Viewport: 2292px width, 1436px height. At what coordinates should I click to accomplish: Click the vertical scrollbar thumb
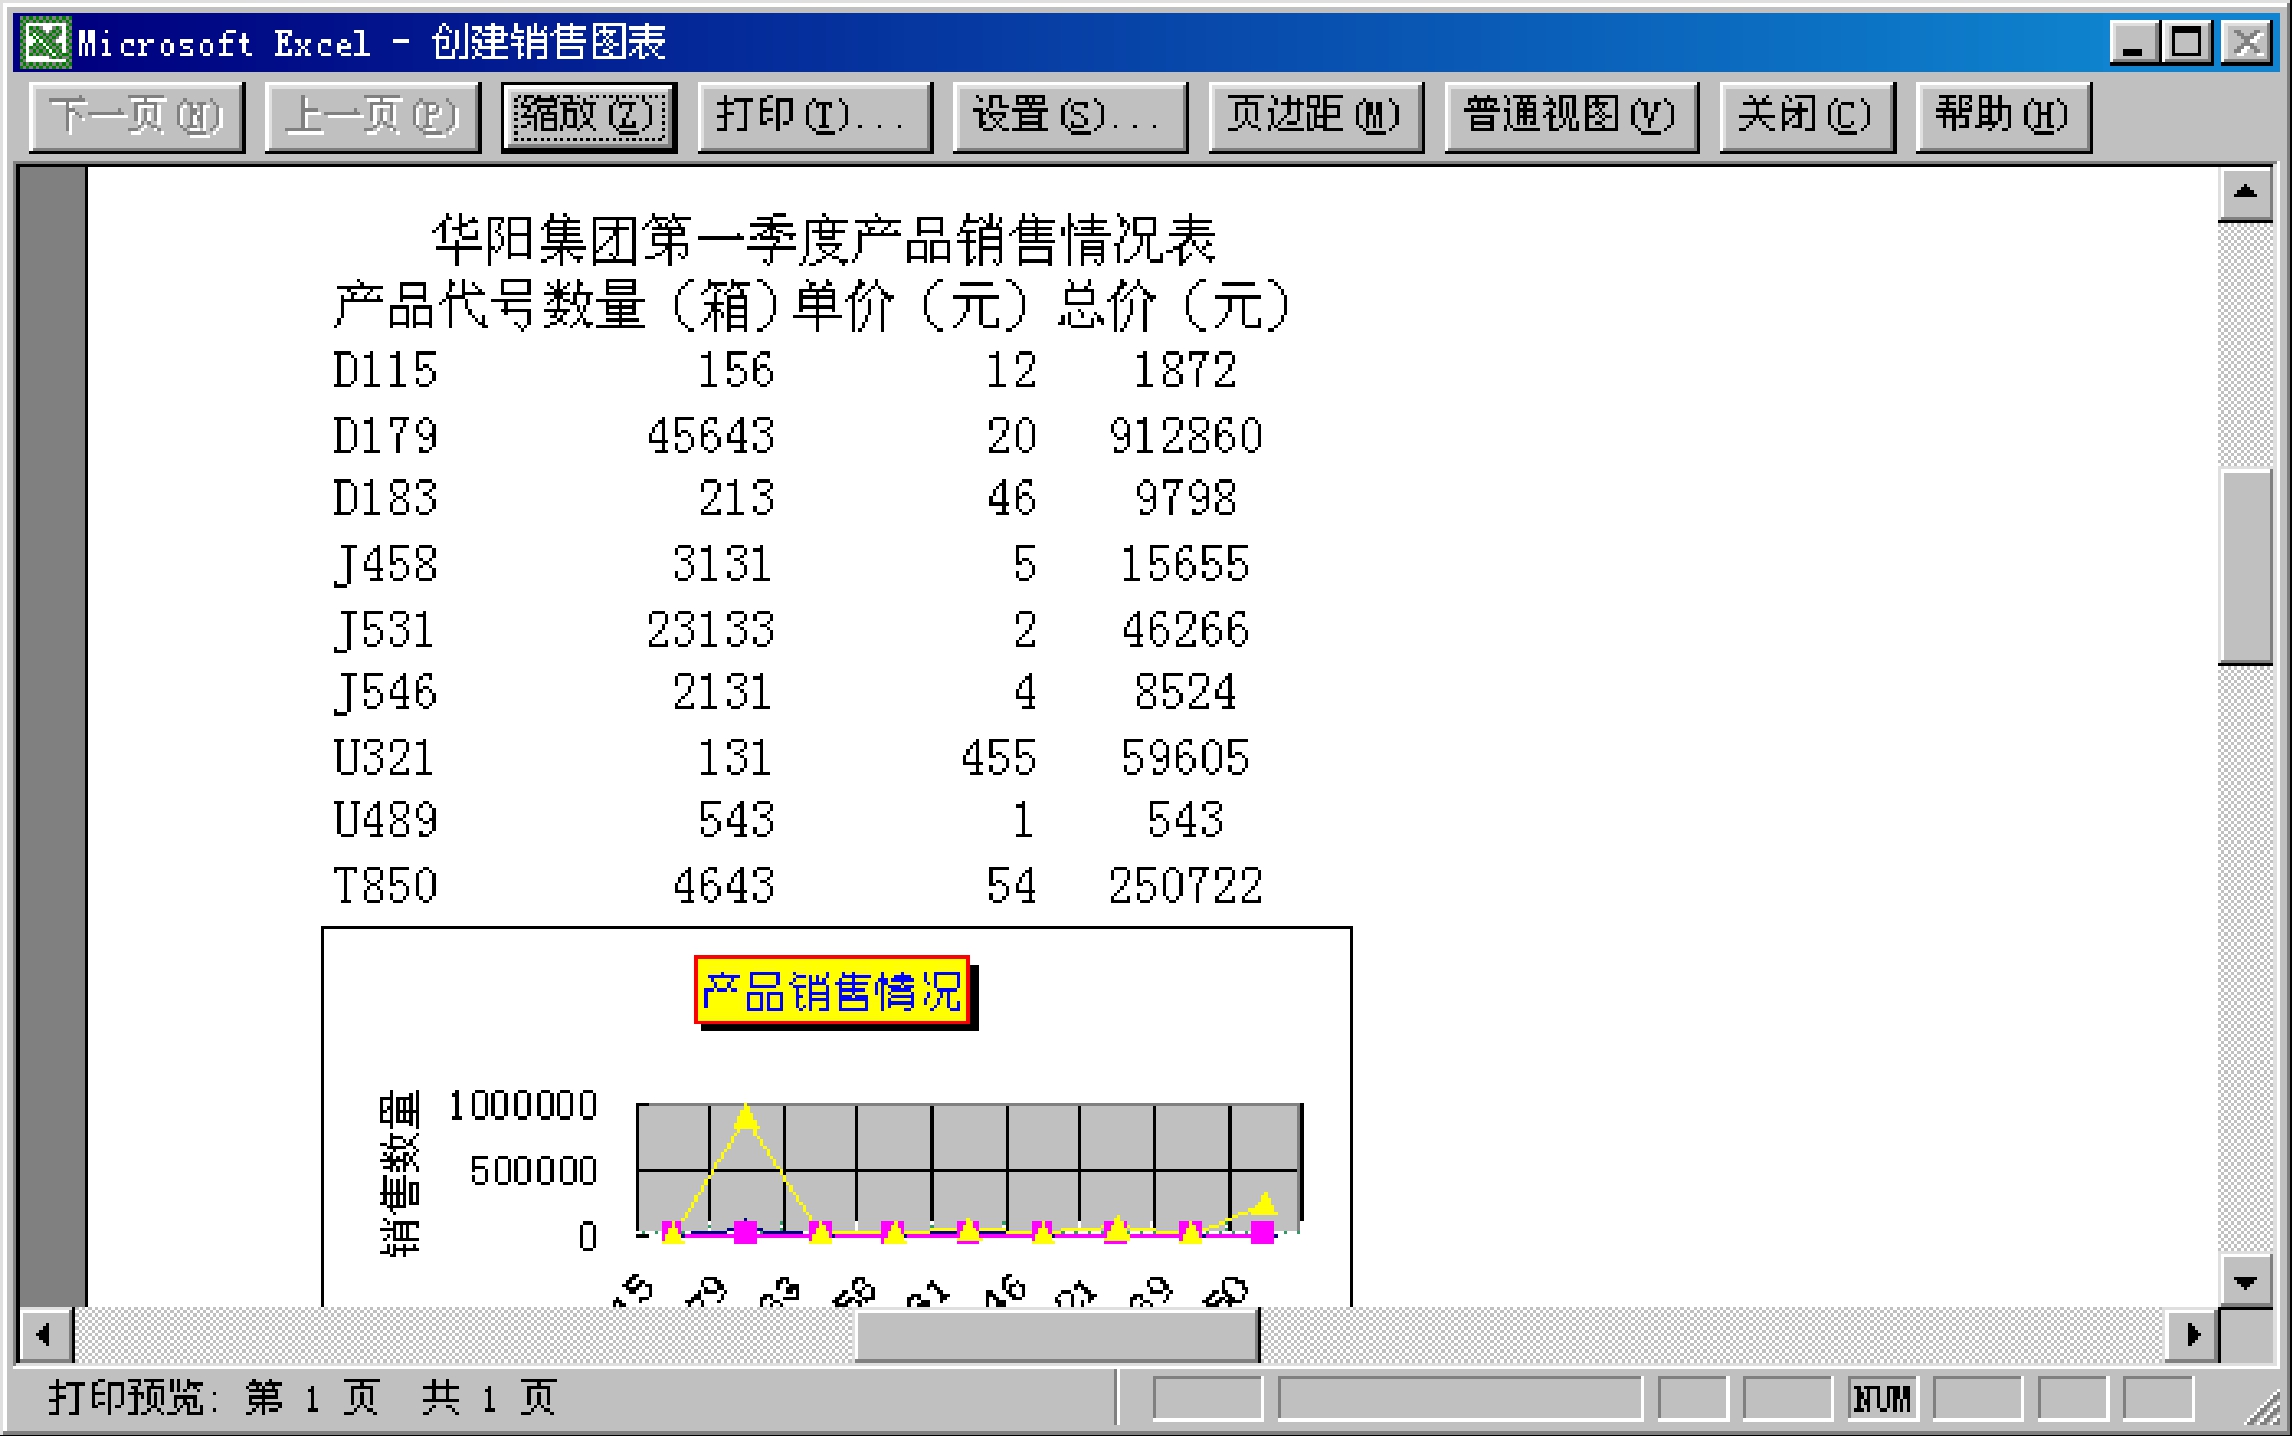tap(2244, 565)
